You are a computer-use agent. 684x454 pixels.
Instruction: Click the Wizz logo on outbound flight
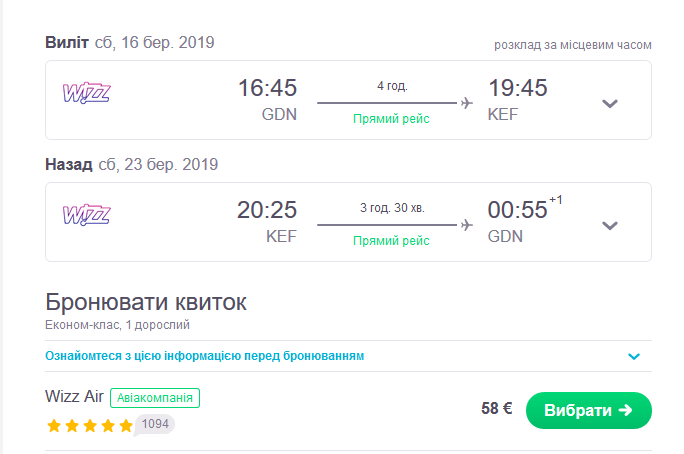coord(86,93)
